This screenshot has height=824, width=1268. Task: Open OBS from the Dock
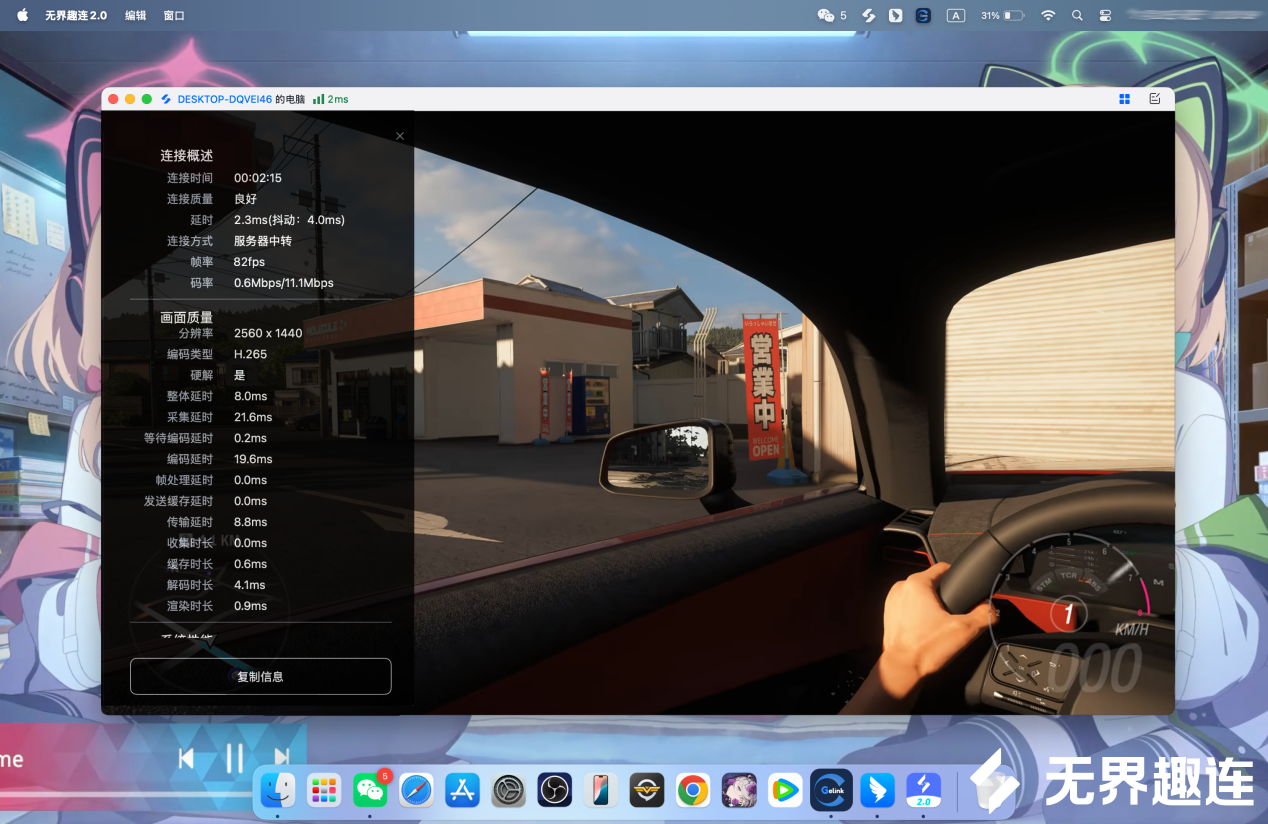(554, 790)
